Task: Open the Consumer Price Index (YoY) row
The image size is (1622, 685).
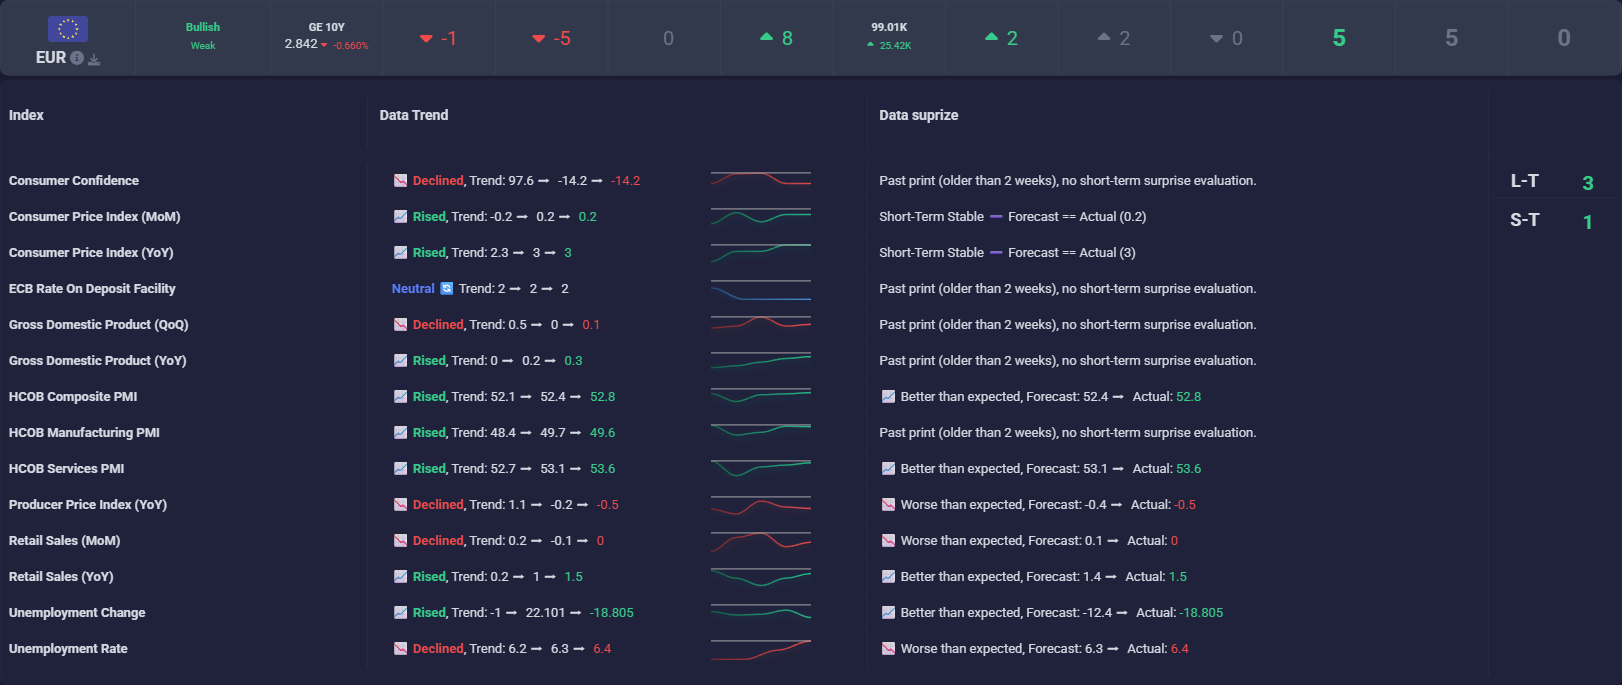Action: click(91, 253)
